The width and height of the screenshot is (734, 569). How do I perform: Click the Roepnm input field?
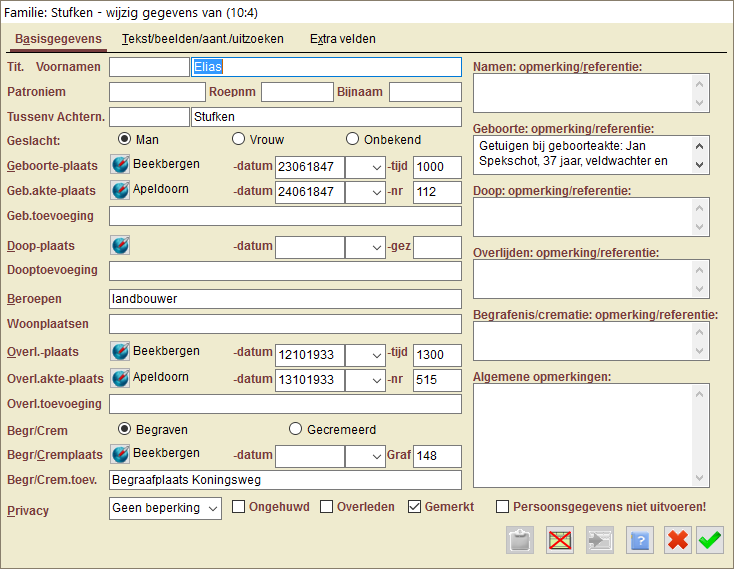click(297, 92)
